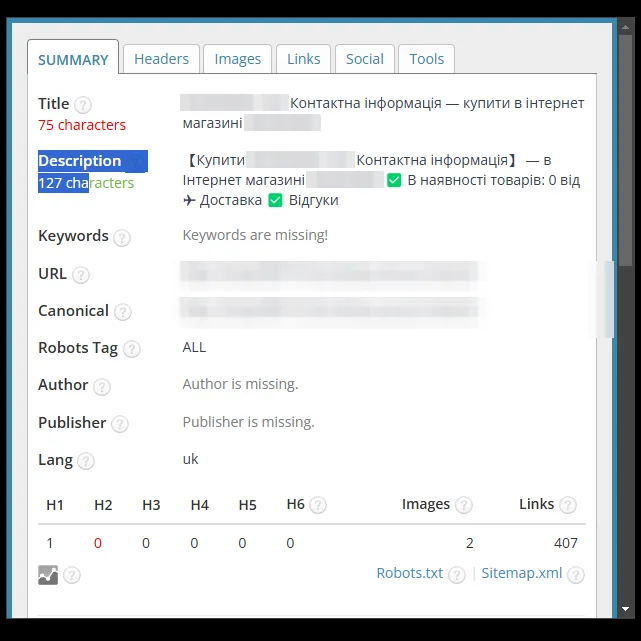Click the H2 column header
641x641 pixels.
103,505
